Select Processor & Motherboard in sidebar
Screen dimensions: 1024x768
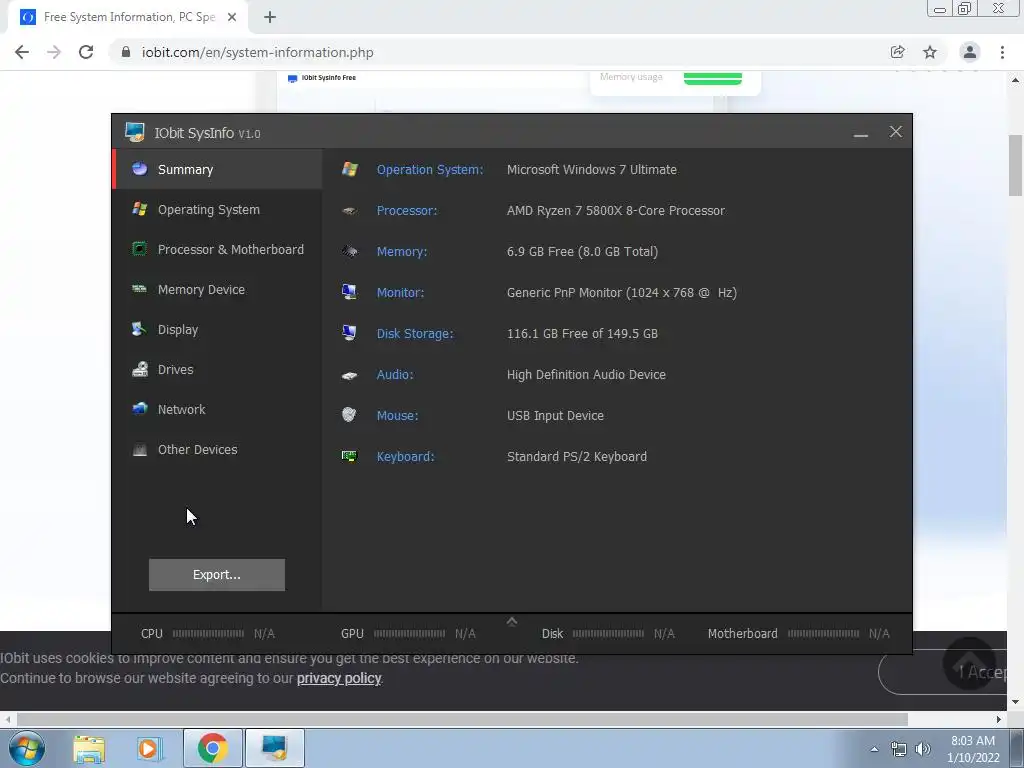[218, 249]
